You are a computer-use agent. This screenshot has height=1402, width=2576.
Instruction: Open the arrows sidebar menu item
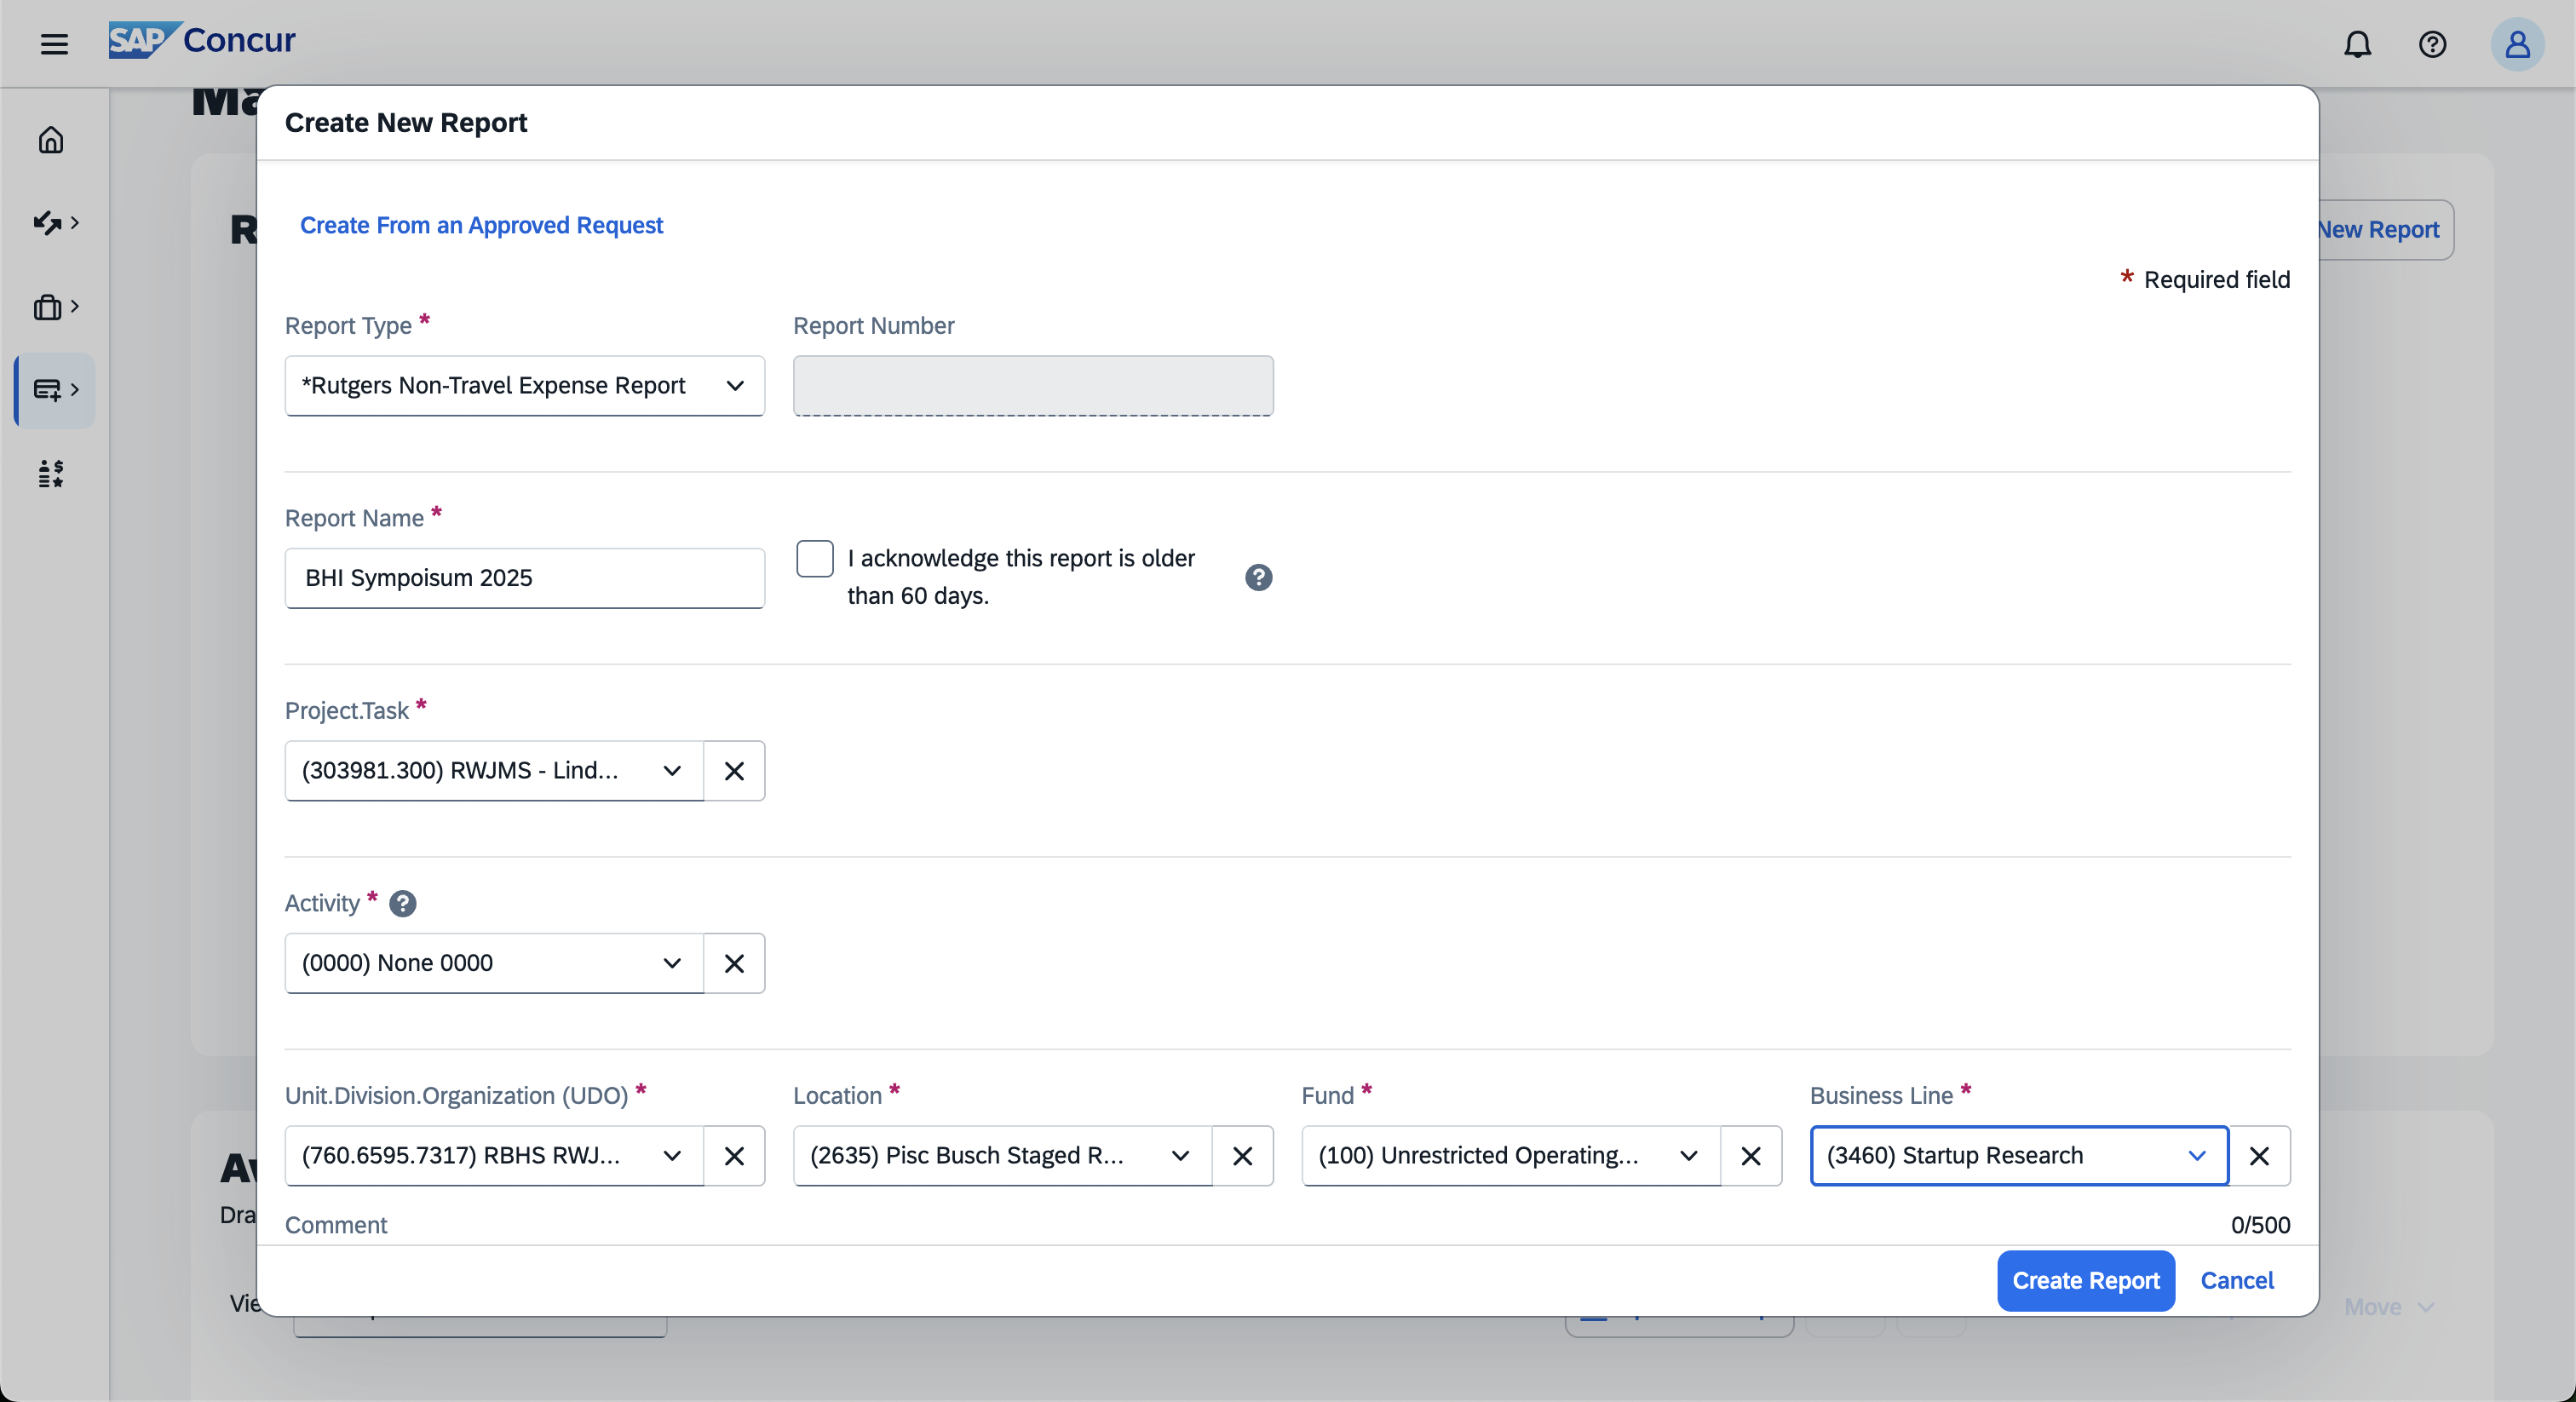pyautogui.click(x=54, y=222)
